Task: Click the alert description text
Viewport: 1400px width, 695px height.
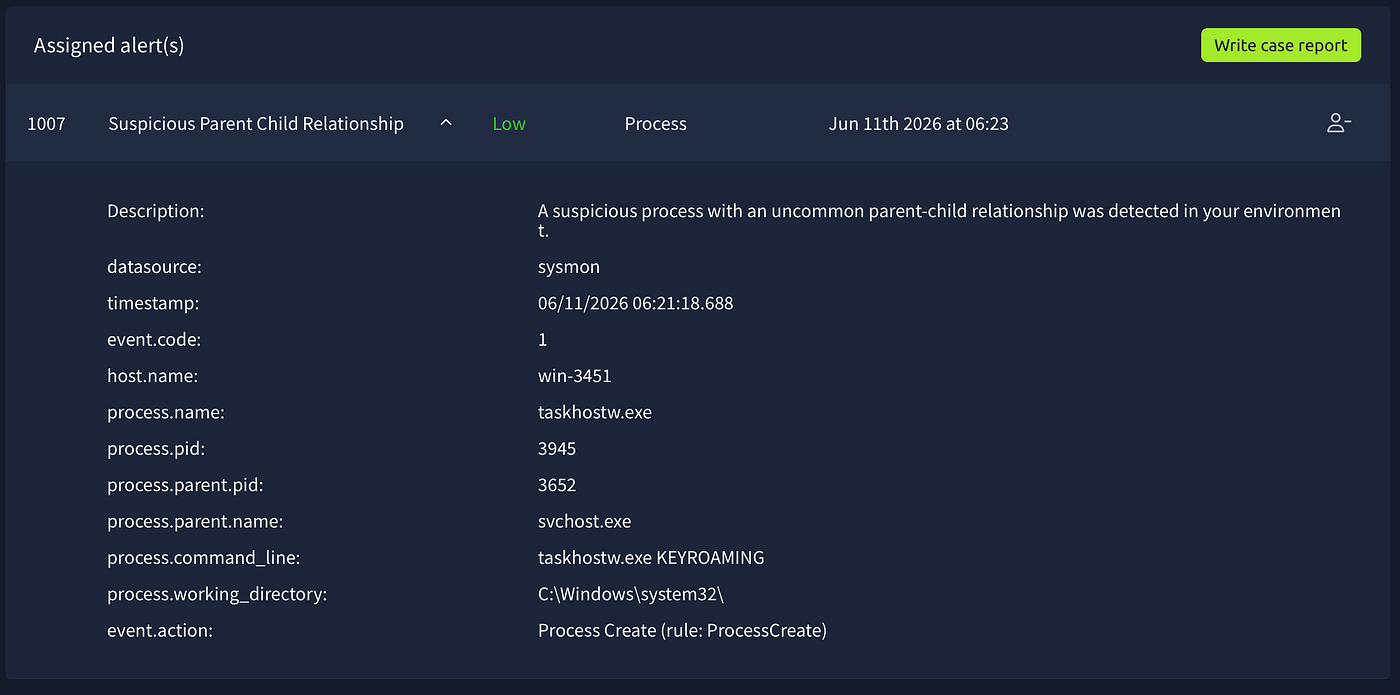Action: 939,221
